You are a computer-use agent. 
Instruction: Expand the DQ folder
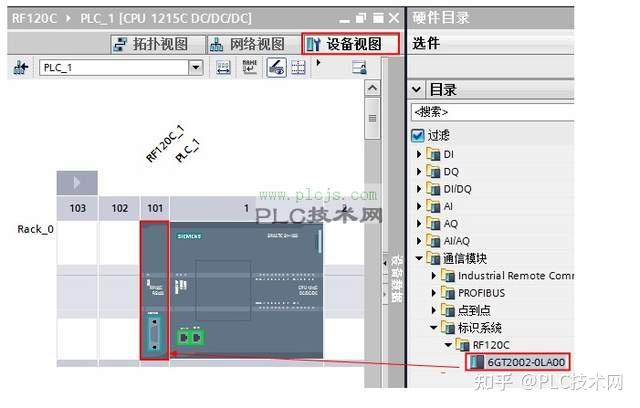pos(419,172)
